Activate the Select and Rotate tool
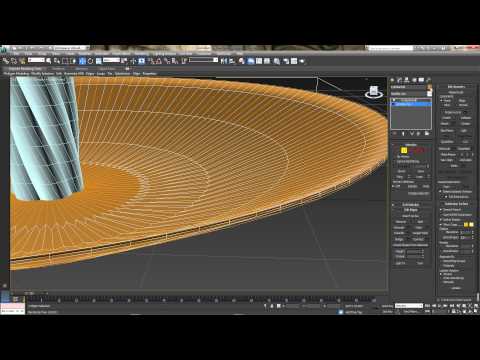Image resolution: width=480 pixels, height=360 pixels. (x=90, y=61)
